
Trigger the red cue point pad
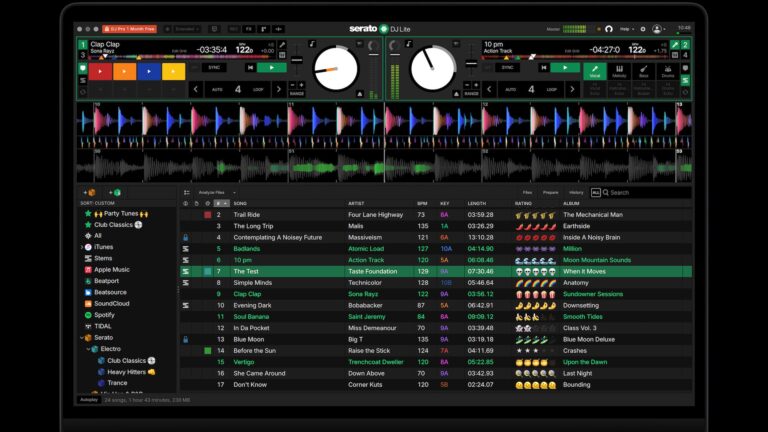click(101, 71)
